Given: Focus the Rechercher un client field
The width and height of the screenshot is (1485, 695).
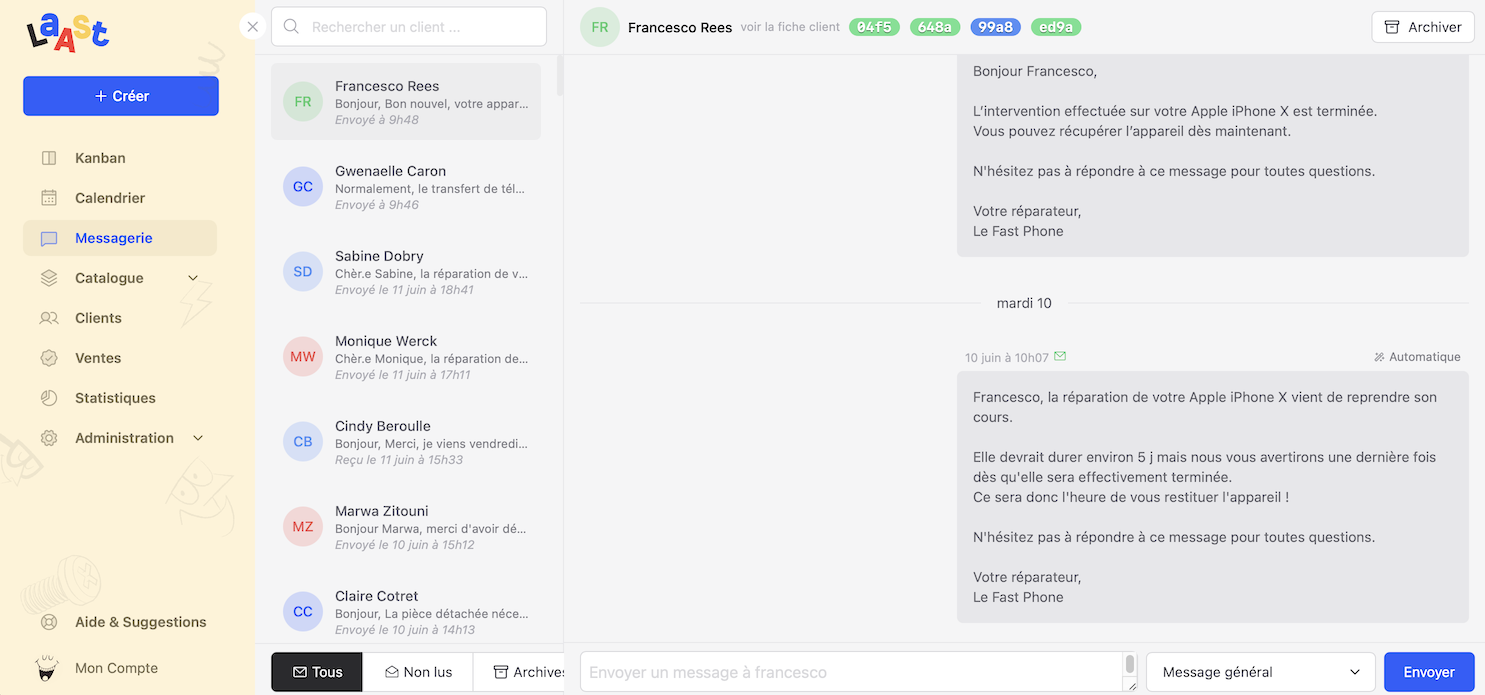Looking at the screenshot, I should (x=409, y=27).
